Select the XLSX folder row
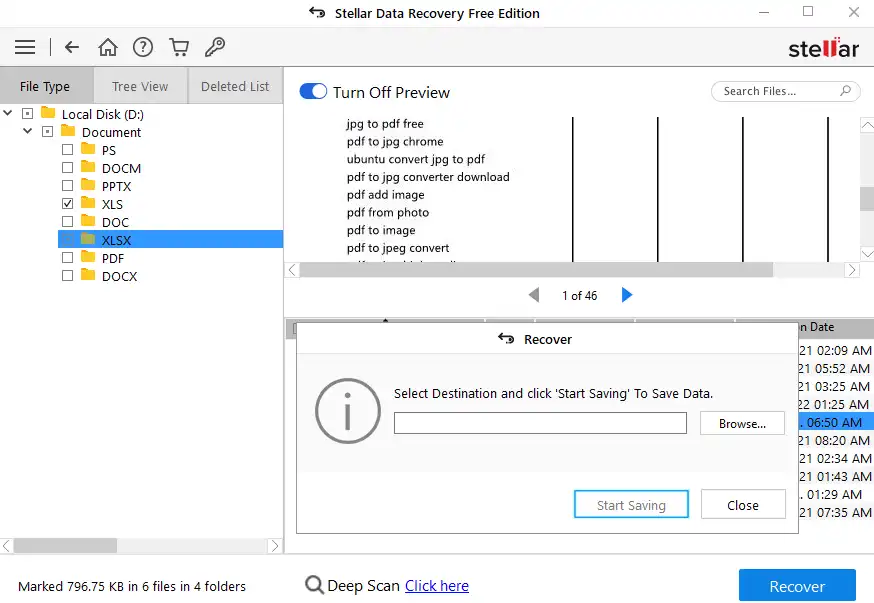The height and width of the screenshot is (603, 874). click(171, 240)
